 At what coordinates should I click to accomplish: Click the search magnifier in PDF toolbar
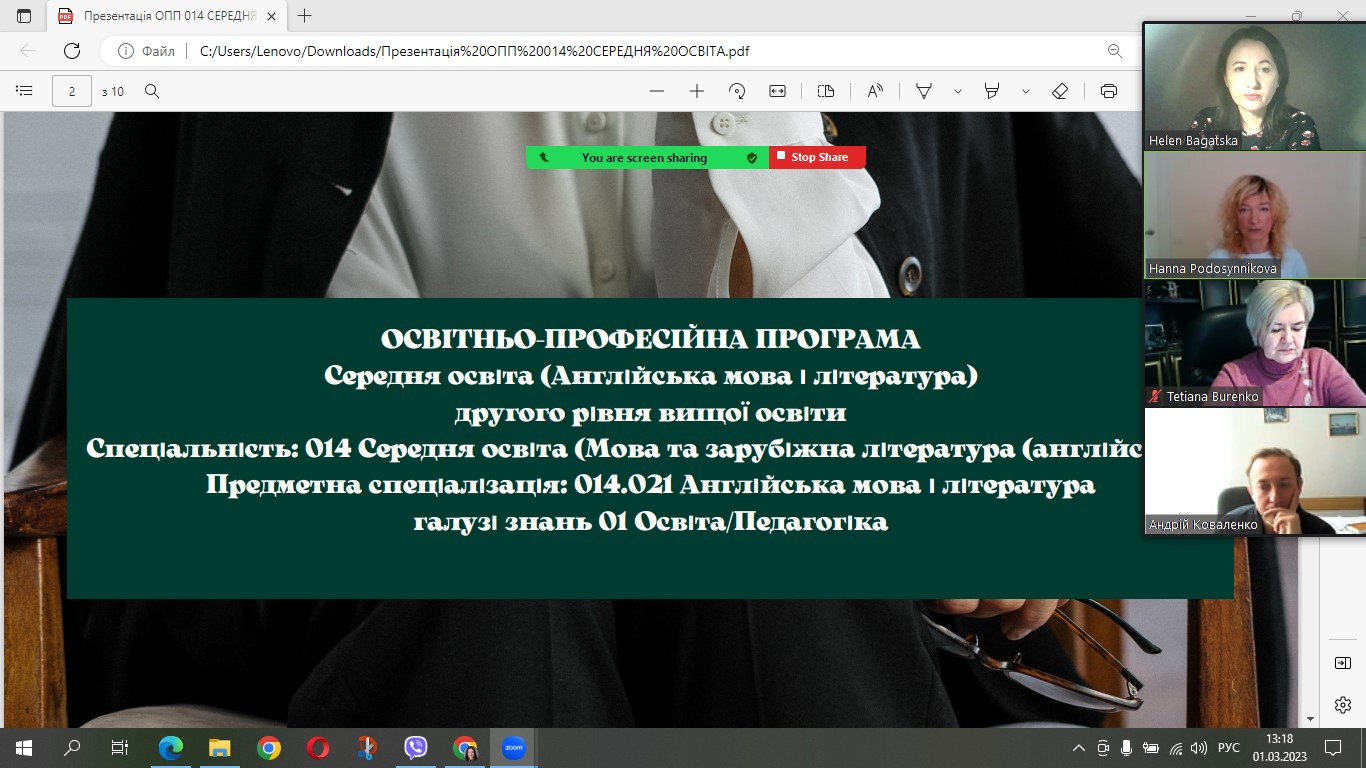(152, 91)
